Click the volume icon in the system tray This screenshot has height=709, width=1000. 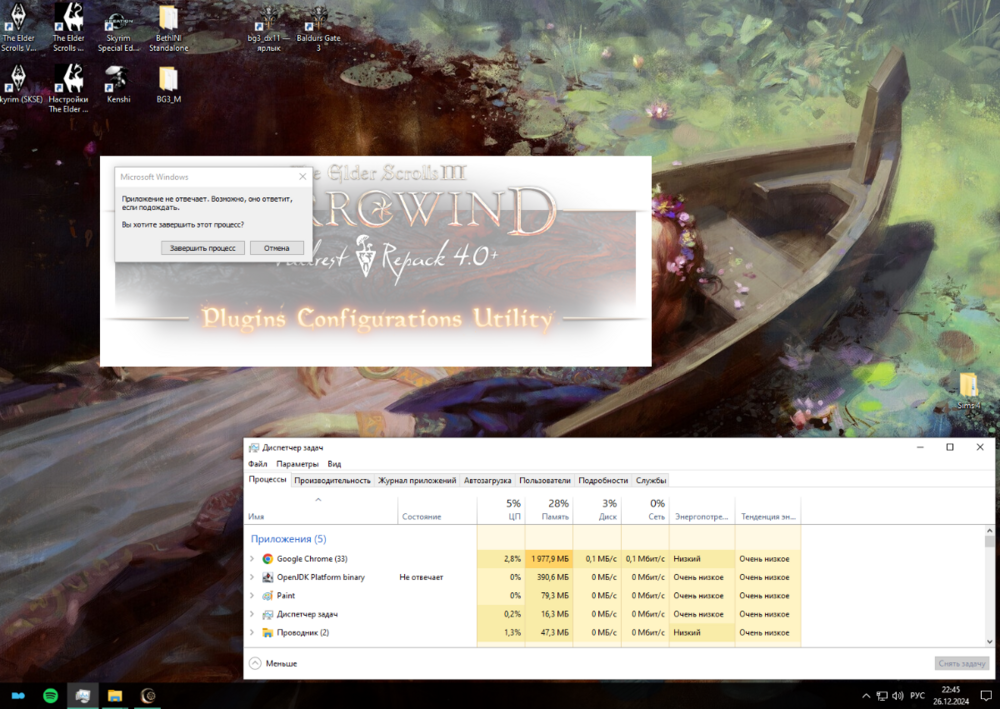pyautogui.click(x=895, y=695)
